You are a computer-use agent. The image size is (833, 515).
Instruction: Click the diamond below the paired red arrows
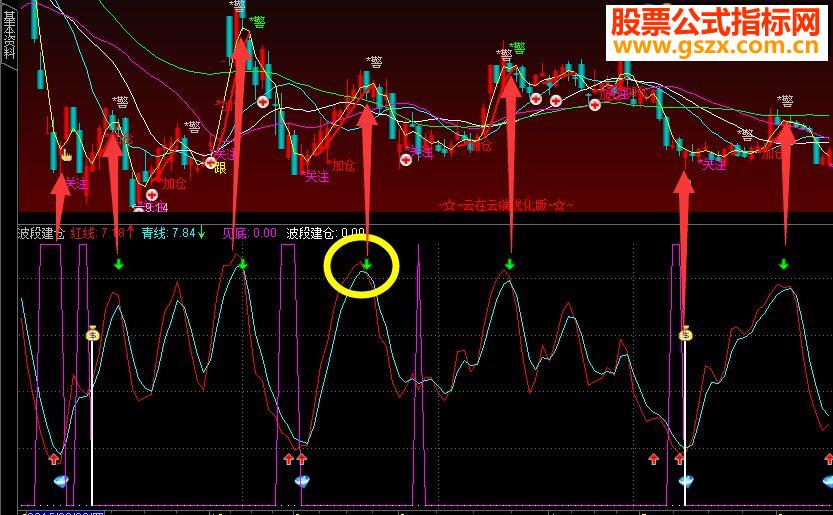[303, 481]
